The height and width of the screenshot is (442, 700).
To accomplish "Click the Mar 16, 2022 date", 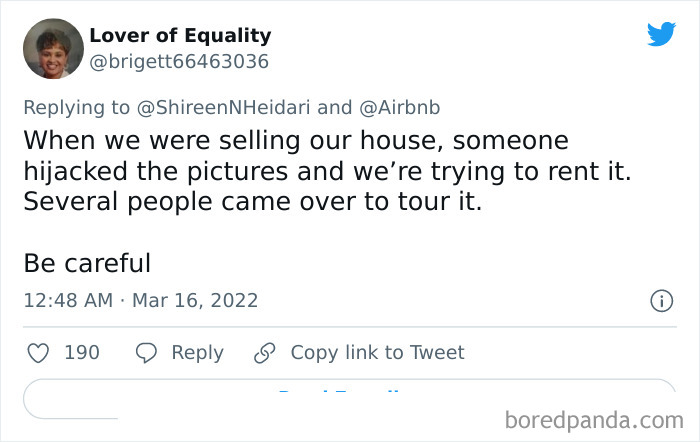I will pyautogui.click(x=194, y=300).
